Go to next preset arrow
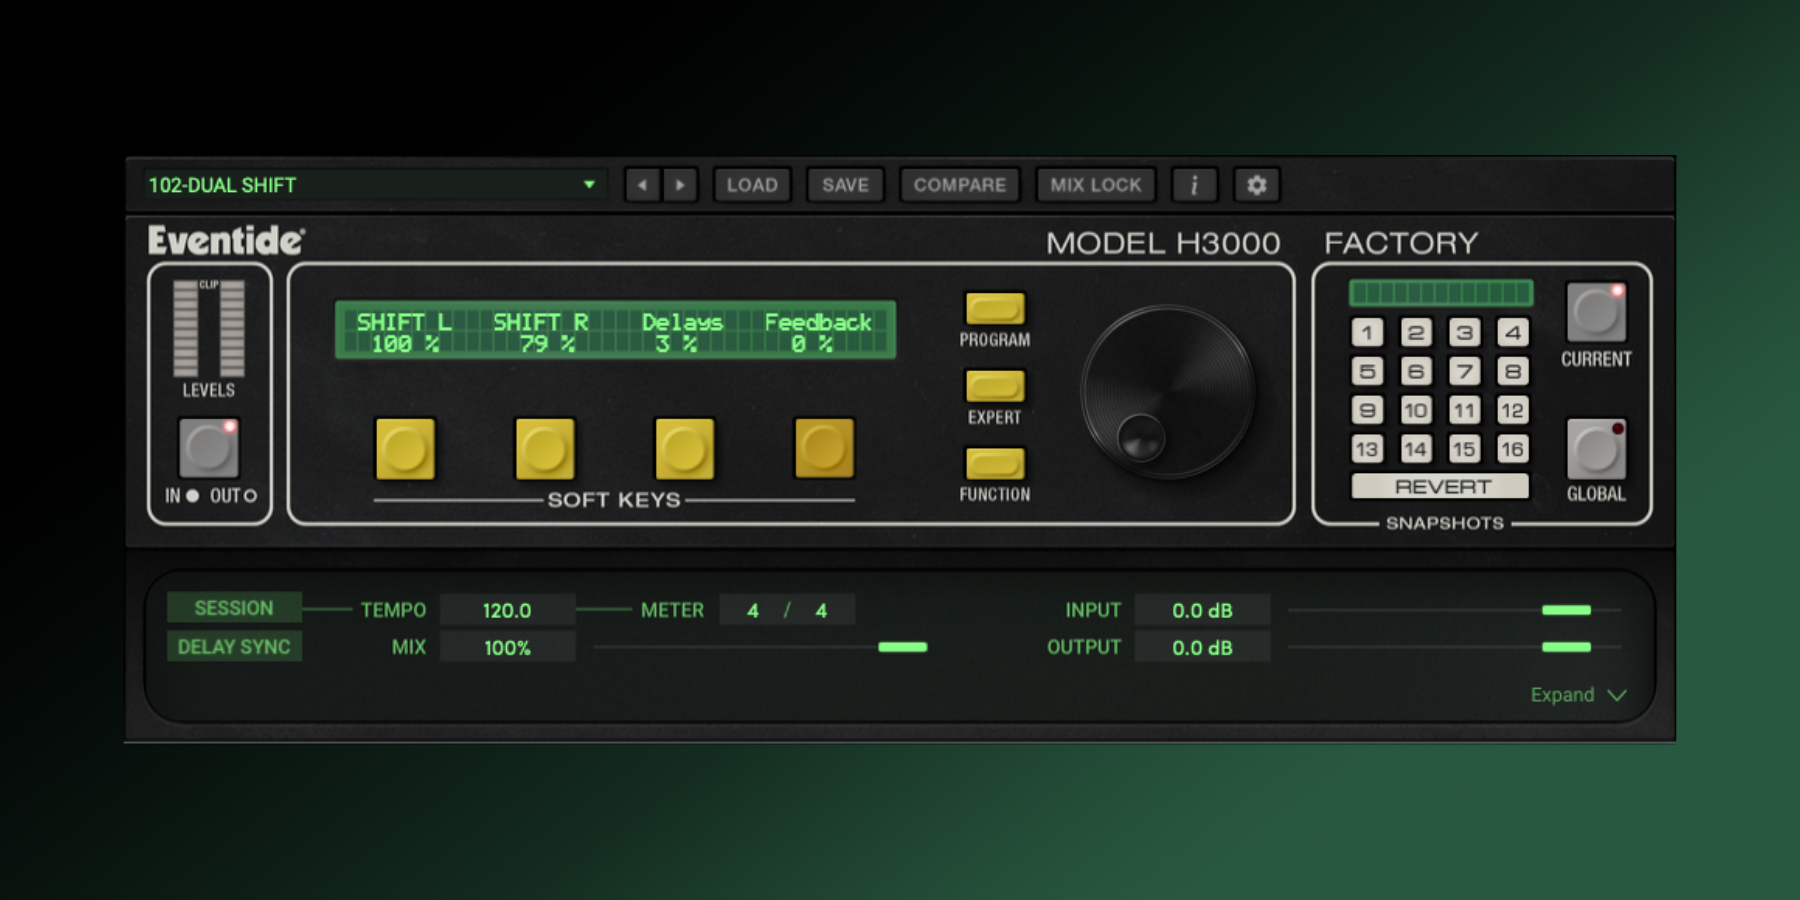1800x900 pixels. point(680,185)
